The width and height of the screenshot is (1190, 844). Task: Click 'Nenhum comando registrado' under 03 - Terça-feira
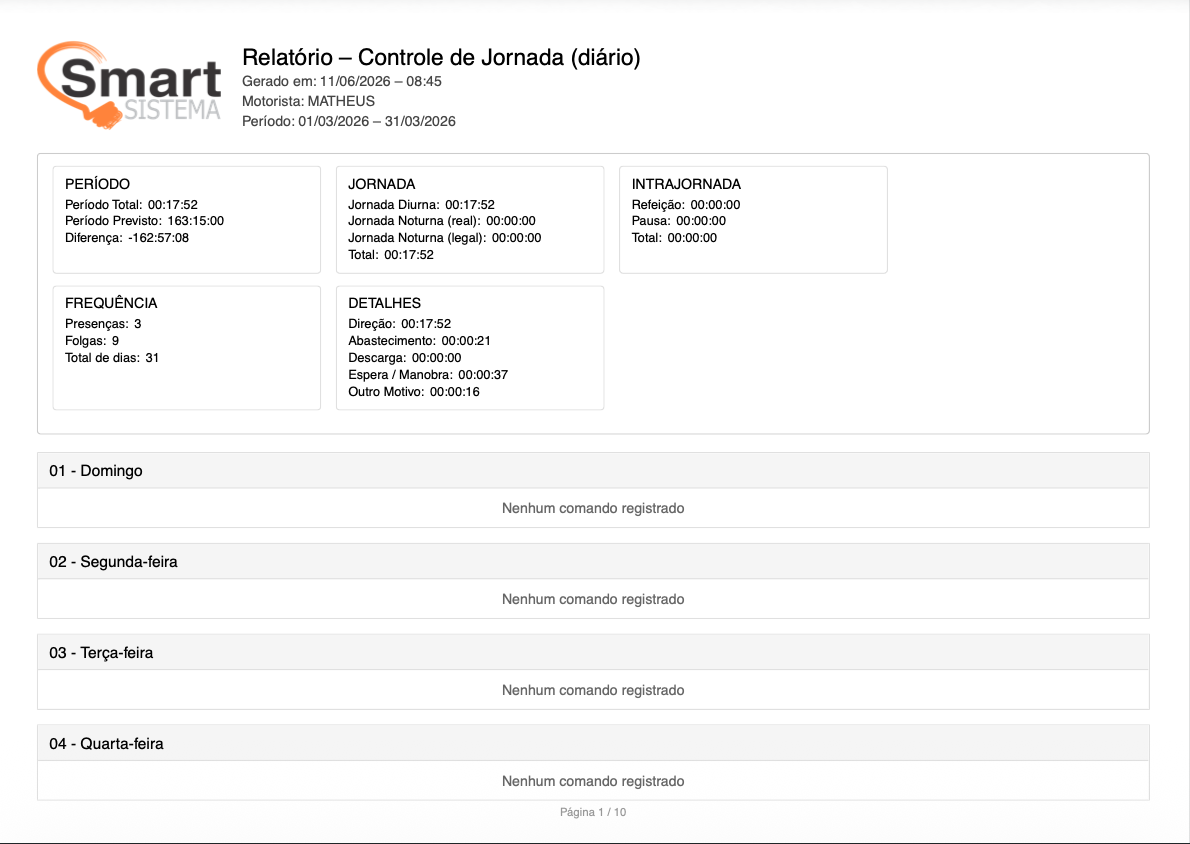593,691
